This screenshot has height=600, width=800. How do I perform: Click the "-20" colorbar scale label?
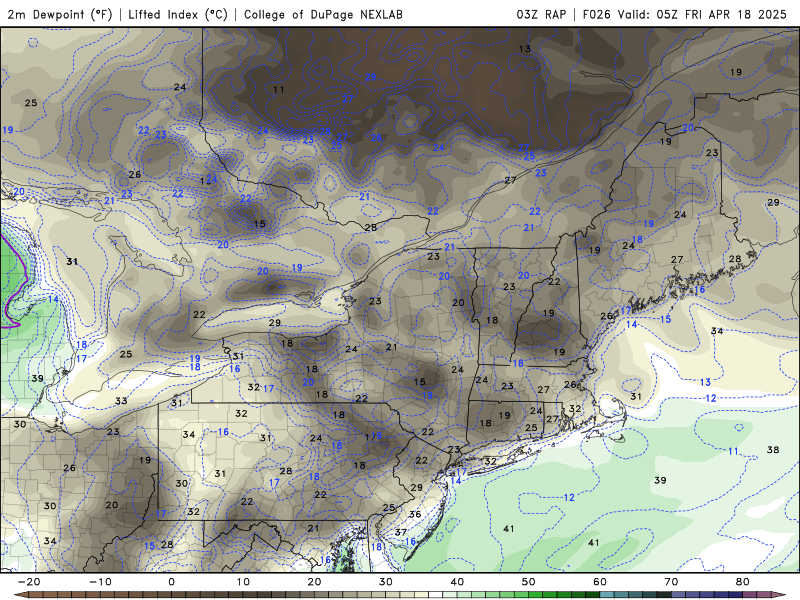pos(29,582)
